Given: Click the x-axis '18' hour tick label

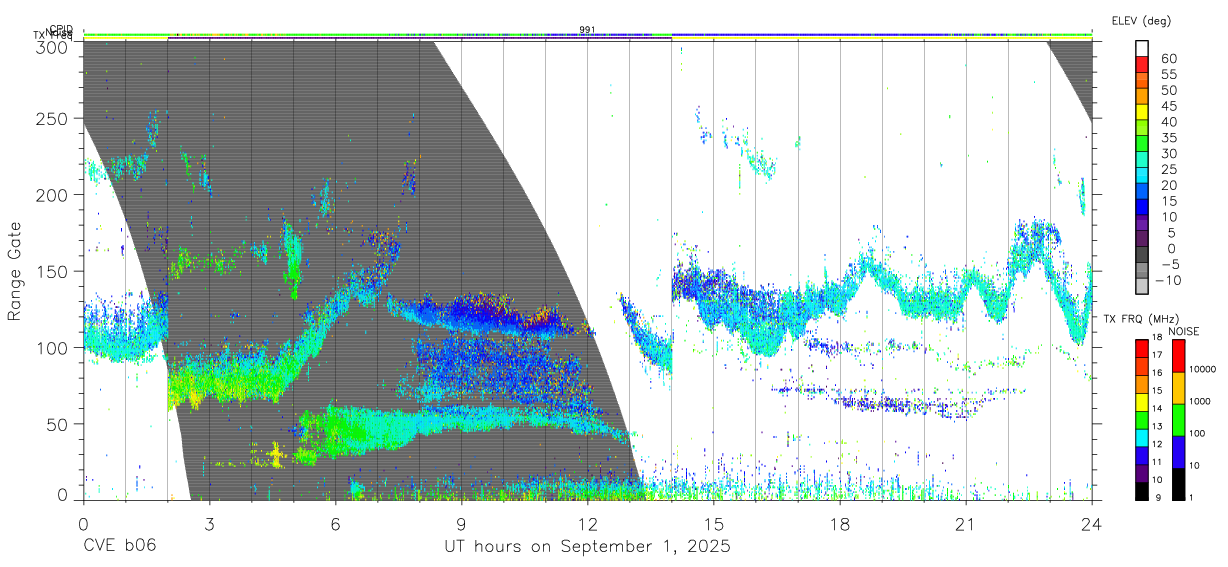Looking at the screenshot, I should coord(840,524).
